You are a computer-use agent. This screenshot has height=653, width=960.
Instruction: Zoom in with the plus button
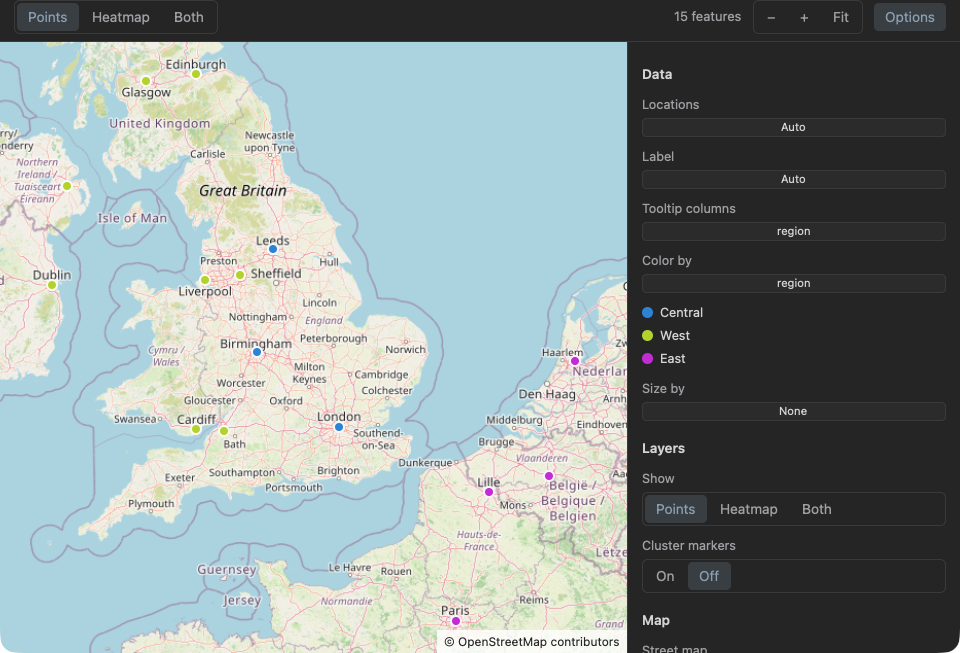(804, 17)
